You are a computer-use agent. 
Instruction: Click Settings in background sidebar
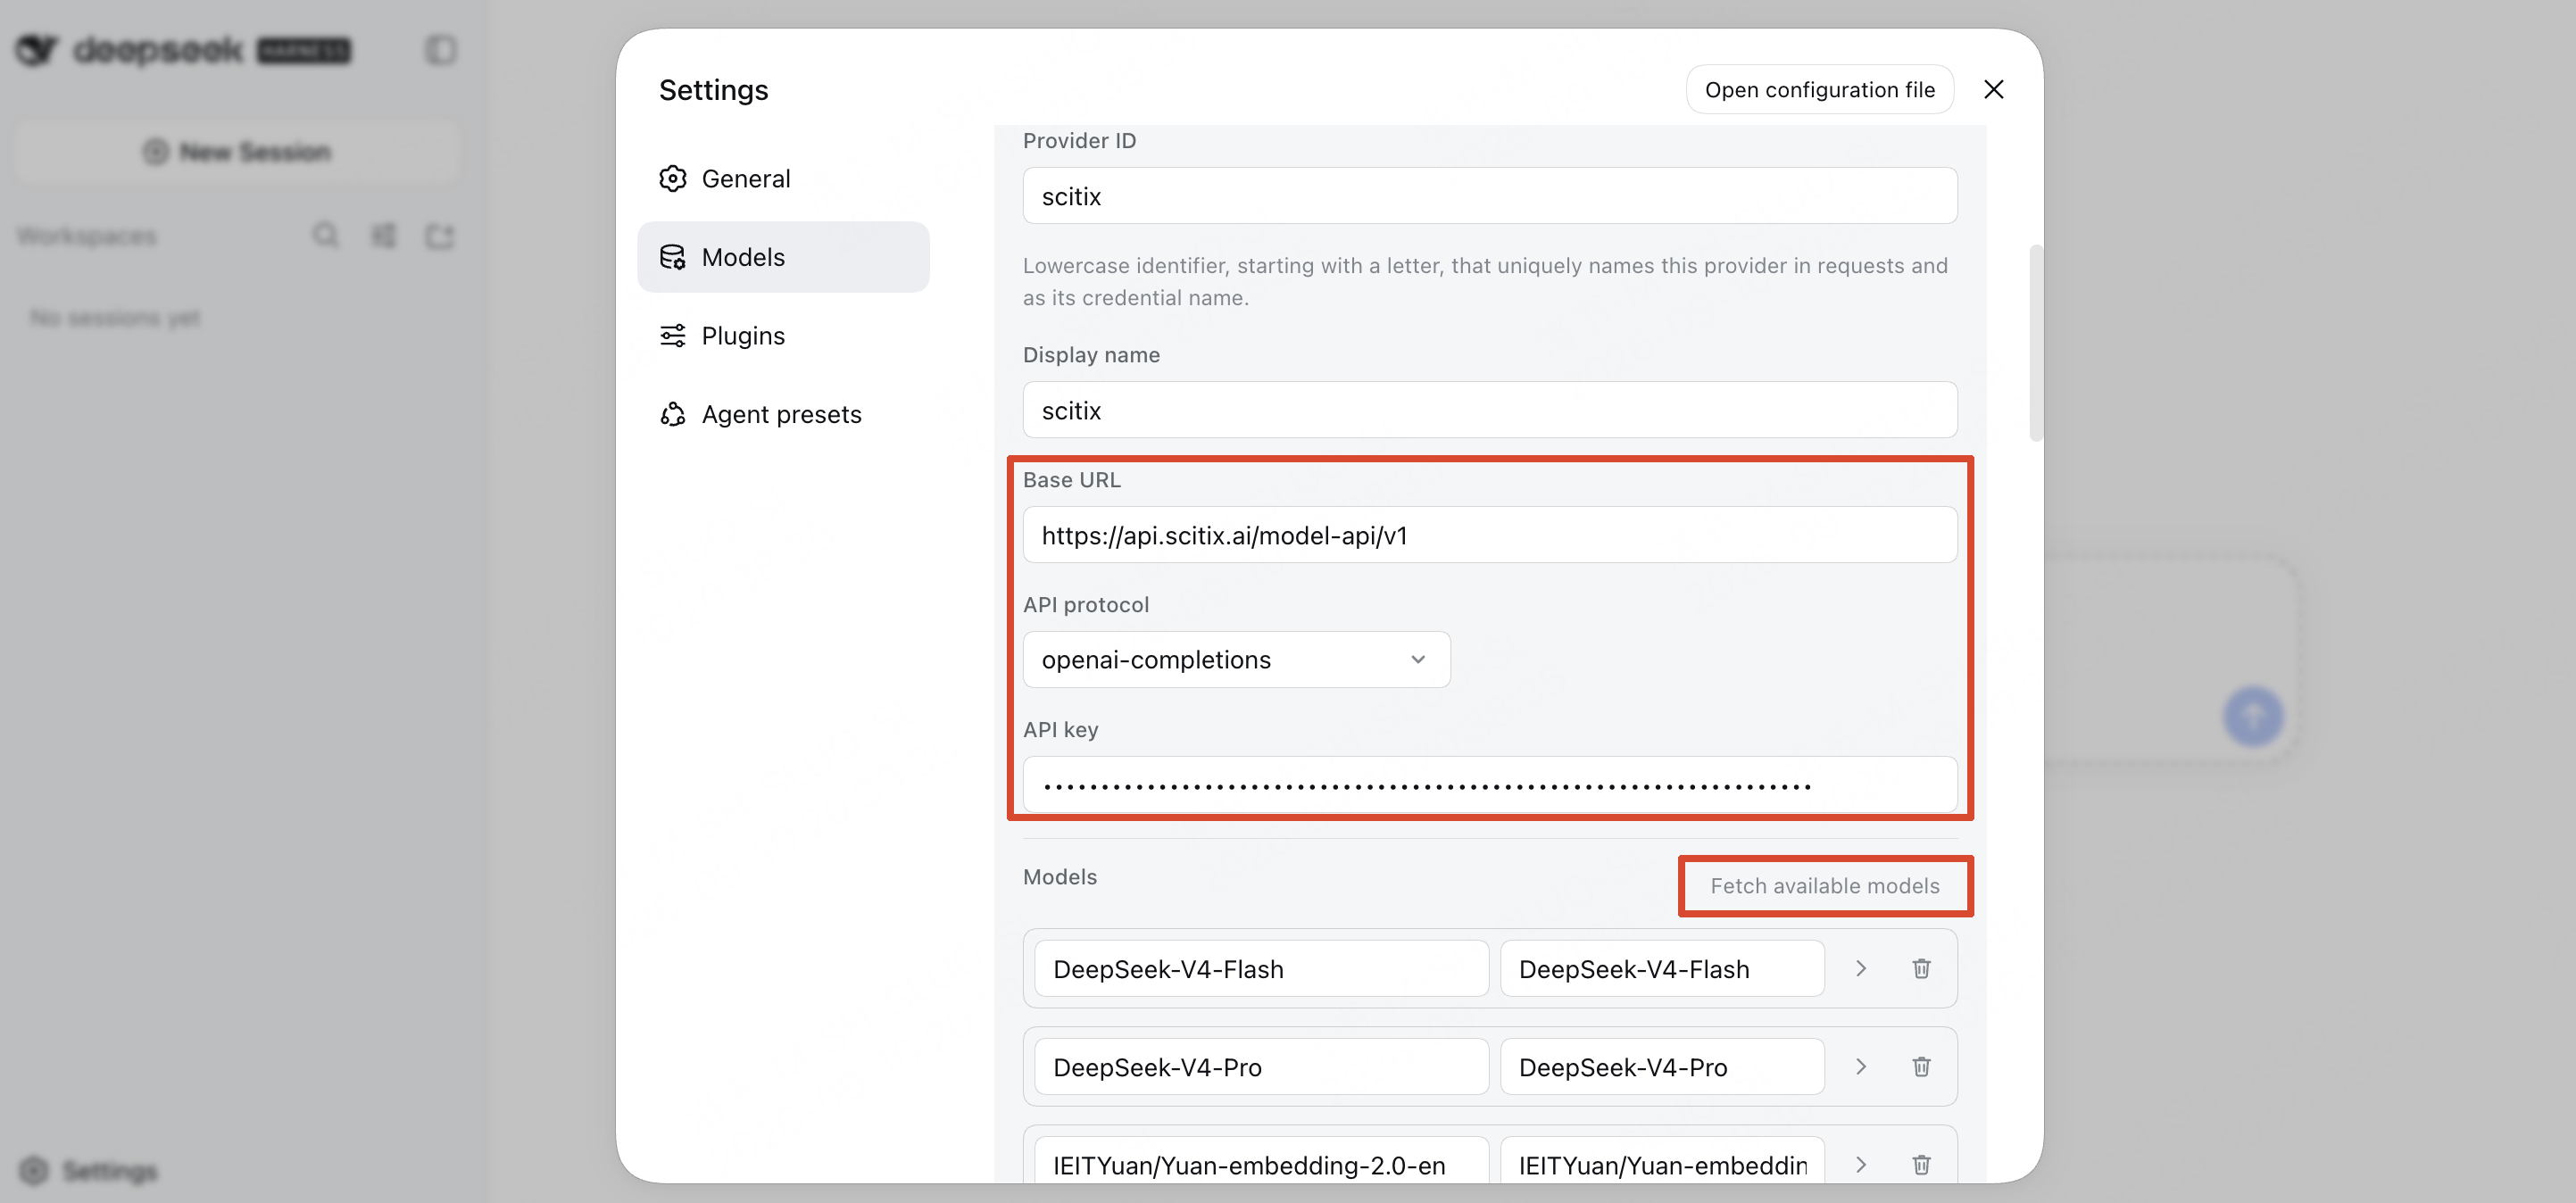(x=89, y=1171)
